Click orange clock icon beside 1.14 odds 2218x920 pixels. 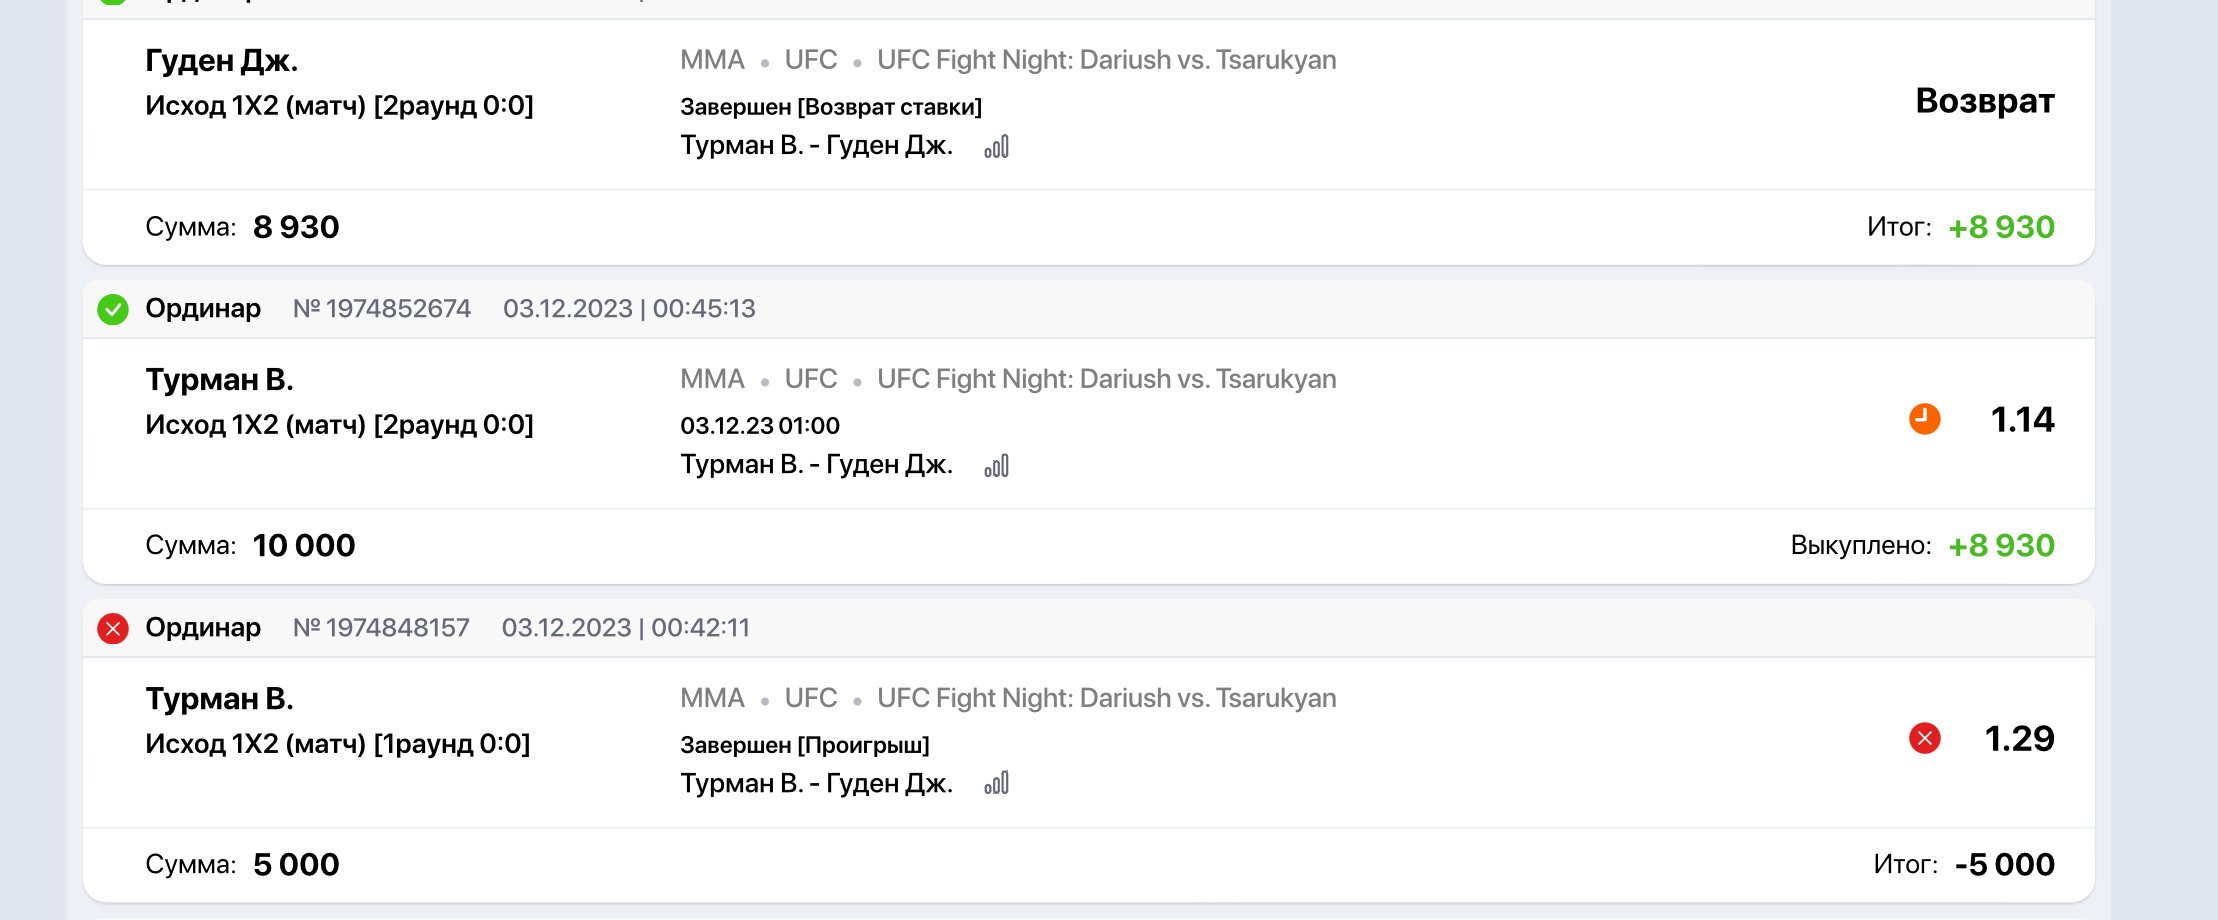coord(1924,419)
